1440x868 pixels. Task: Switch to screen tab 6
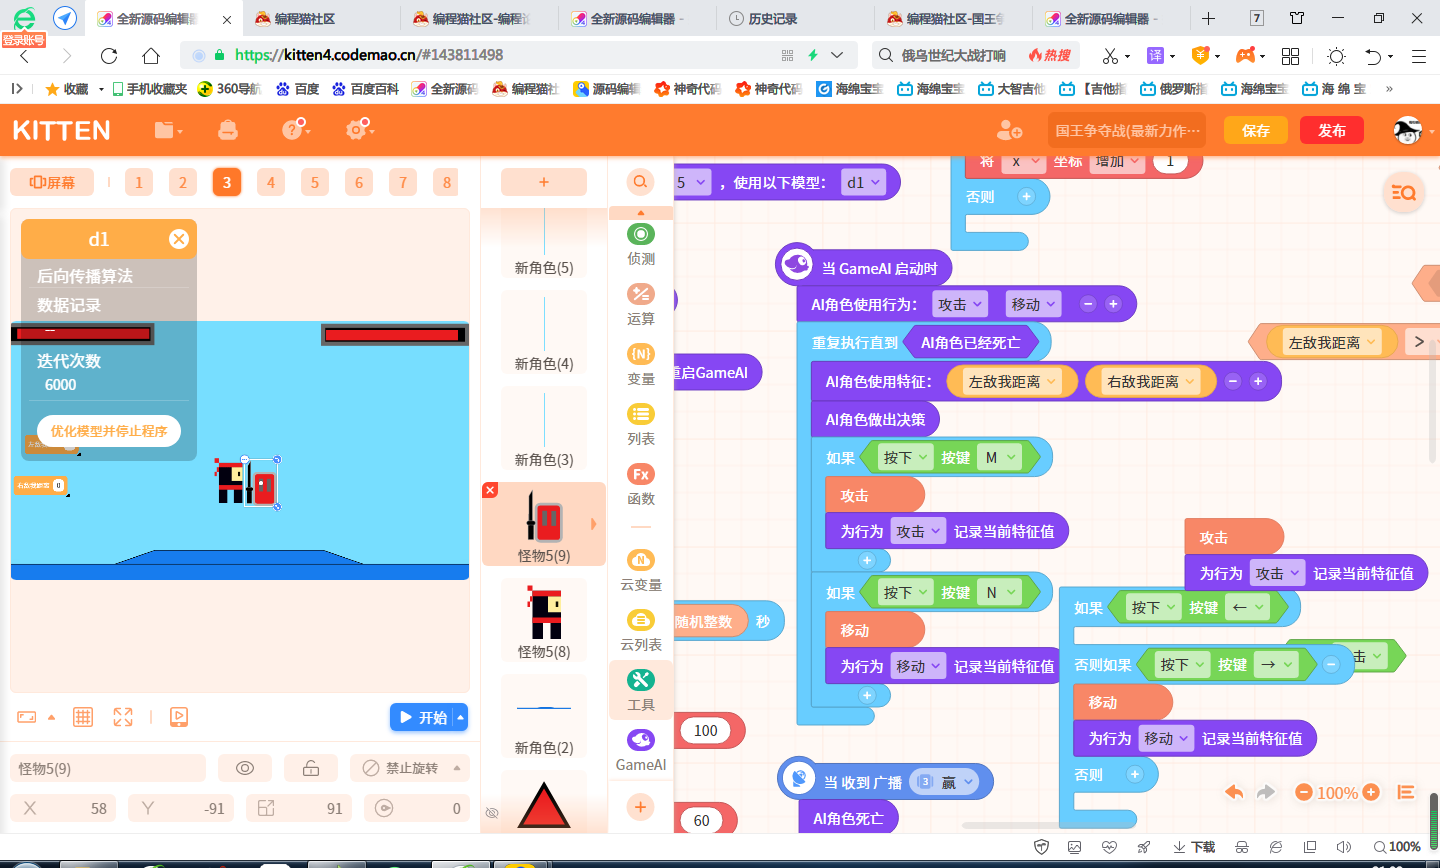359,182
